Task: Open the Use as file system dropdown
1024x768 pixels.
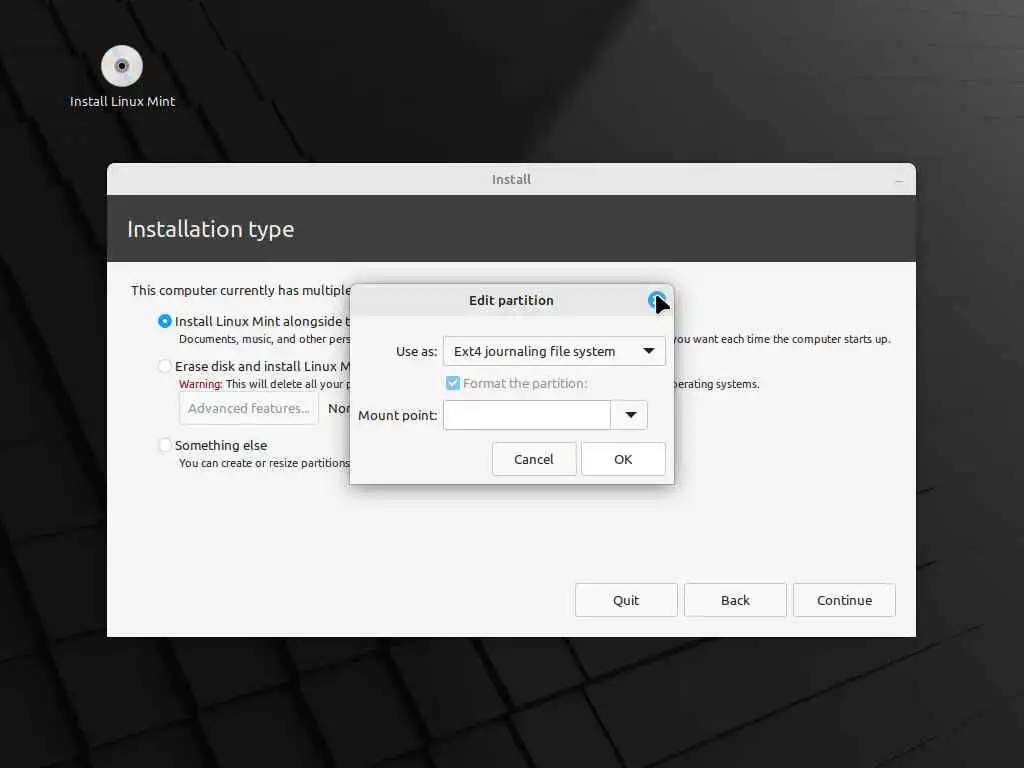Action: coord(554,351)
